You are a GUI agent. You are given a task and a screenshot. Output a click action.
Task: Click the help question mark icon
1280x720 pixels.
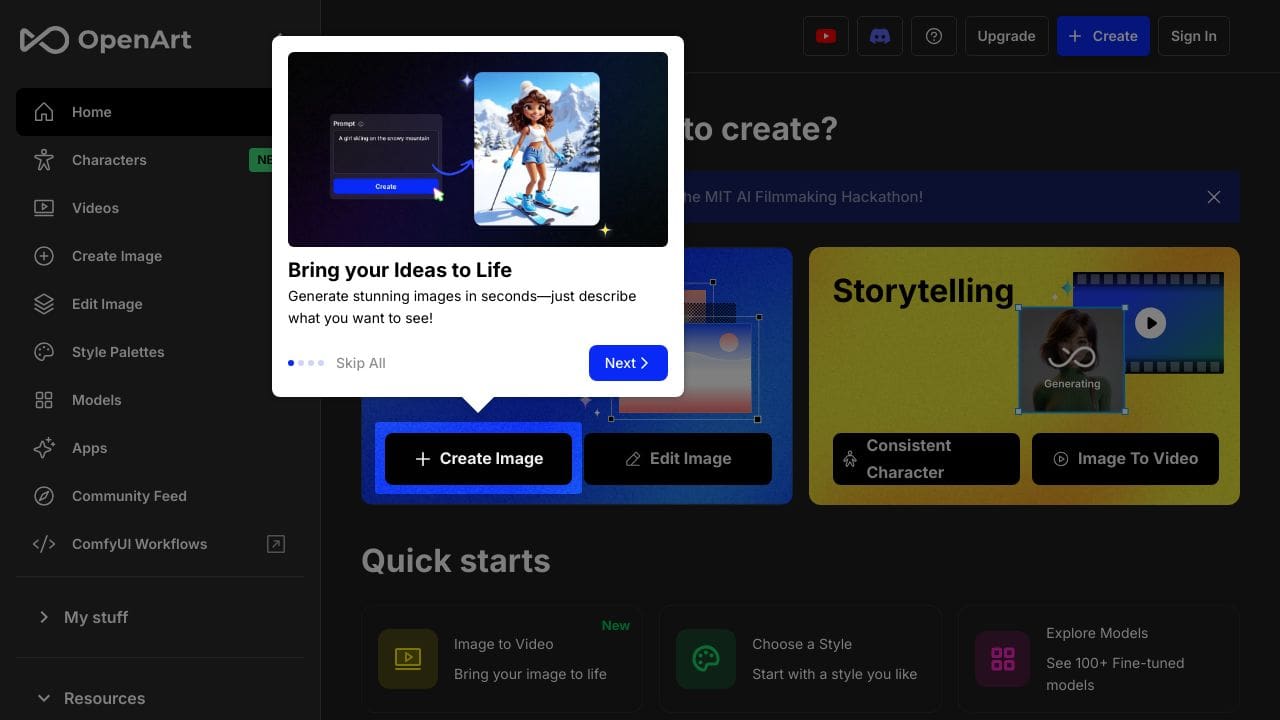pyautogui.click(x=934, y=36)
